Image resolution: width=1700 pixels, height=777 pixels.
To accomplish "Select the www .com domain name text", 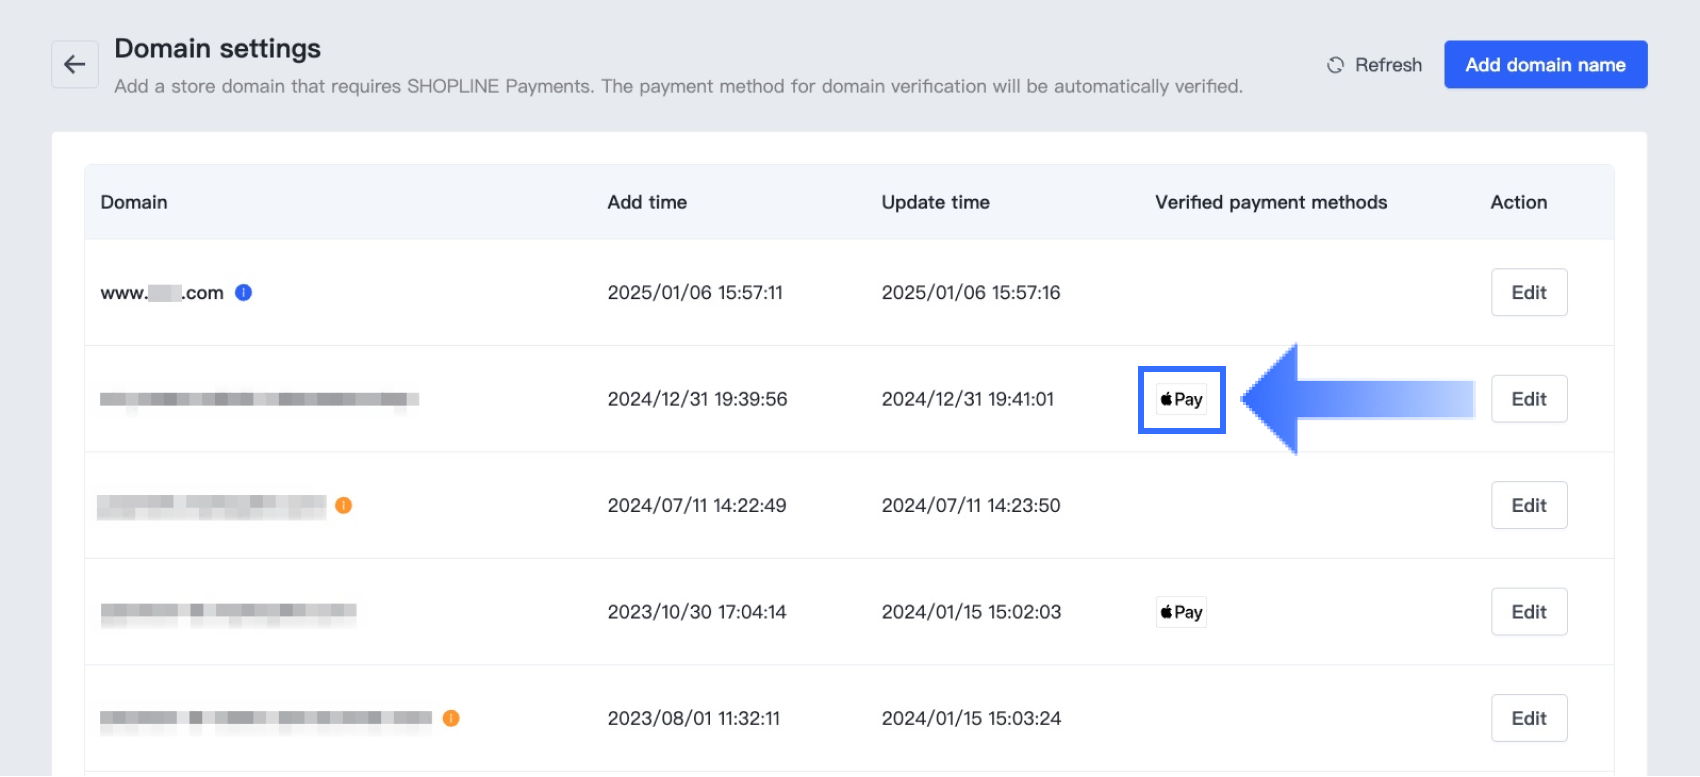I will pos(161,293).
